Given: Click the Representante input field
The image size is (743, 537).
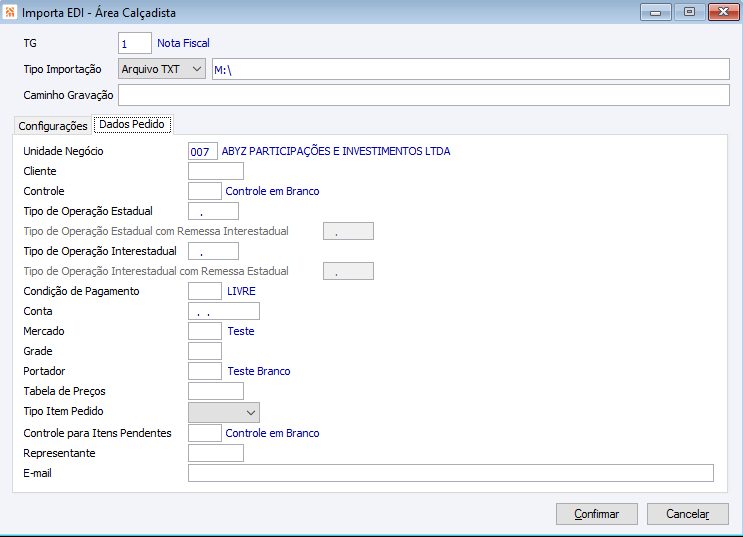Looking at the screenshot, I should click(x=215, y=453).
